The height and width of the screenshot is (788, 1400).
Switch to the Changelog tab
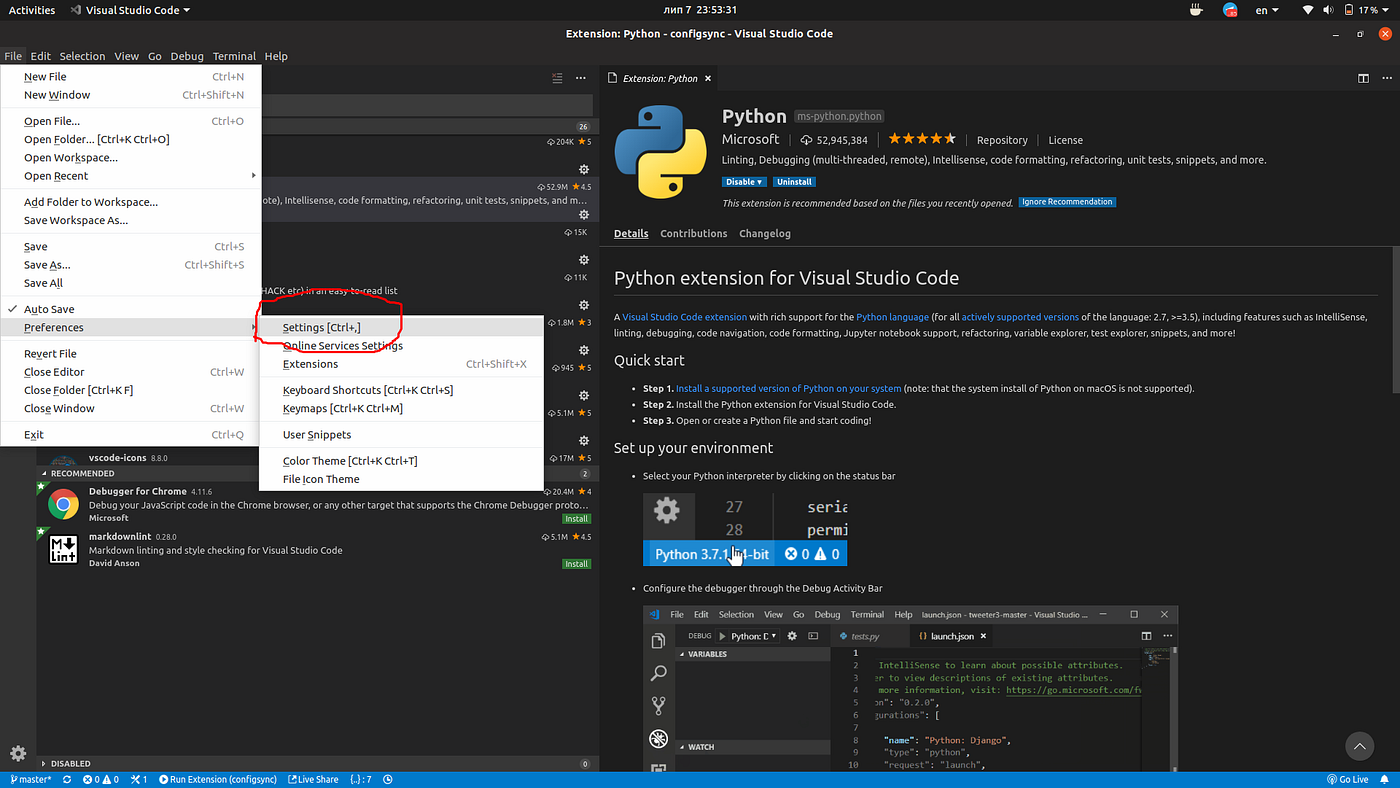[x=765, y=233]
